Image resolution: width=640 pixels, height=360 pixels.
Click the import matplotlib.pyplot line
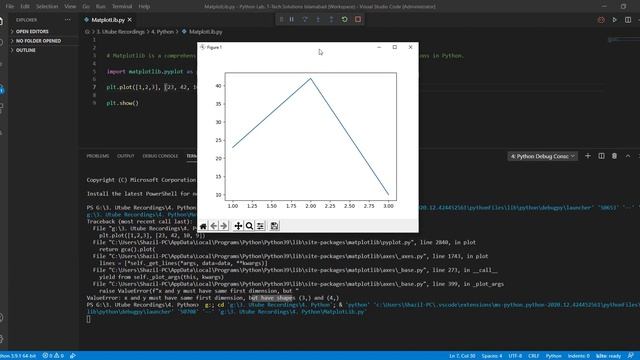[150, 71]
